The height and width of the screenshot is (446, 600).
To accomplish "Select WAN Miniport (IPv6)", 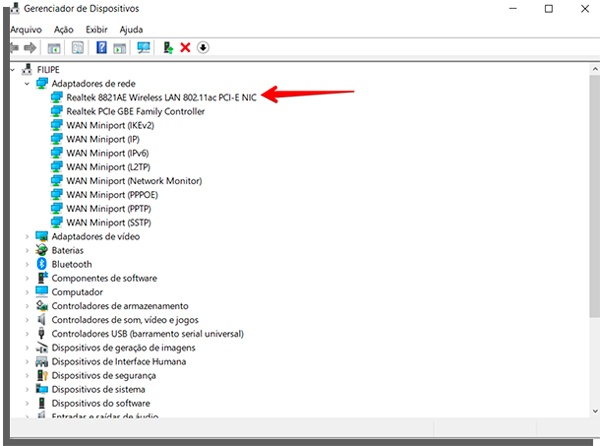I will point(108,153).
